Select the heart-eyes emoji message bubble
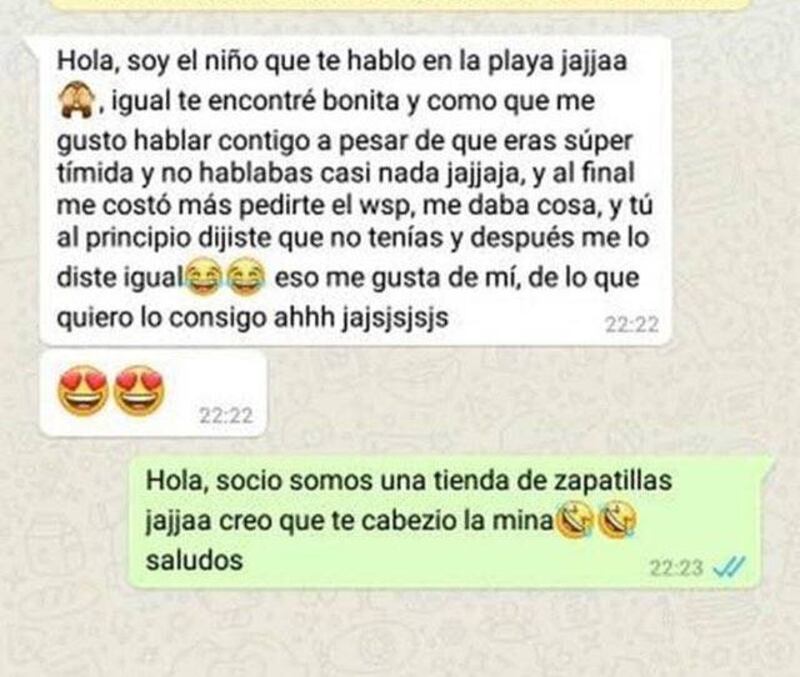The width and height of the screenshot is (800, 677). 153,393
